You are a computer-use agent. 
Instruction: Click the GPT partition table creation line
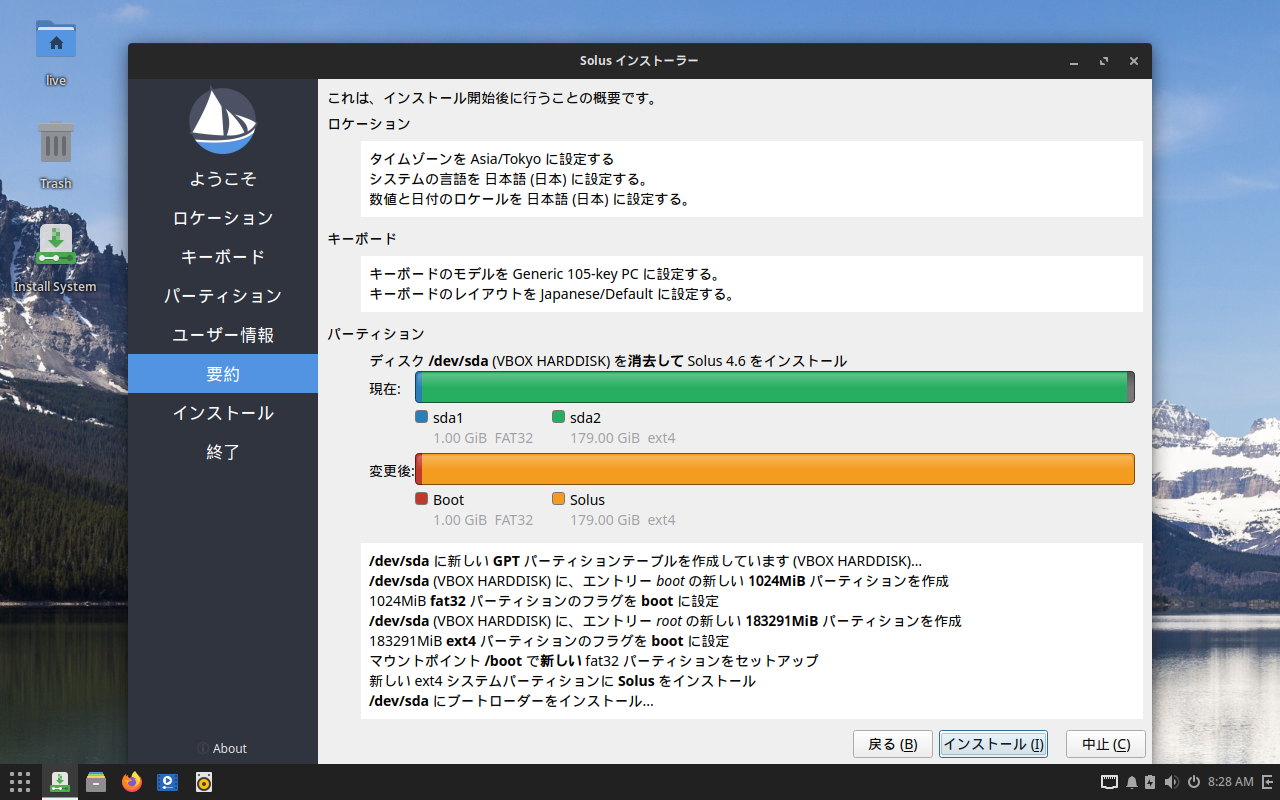[646, 561]
